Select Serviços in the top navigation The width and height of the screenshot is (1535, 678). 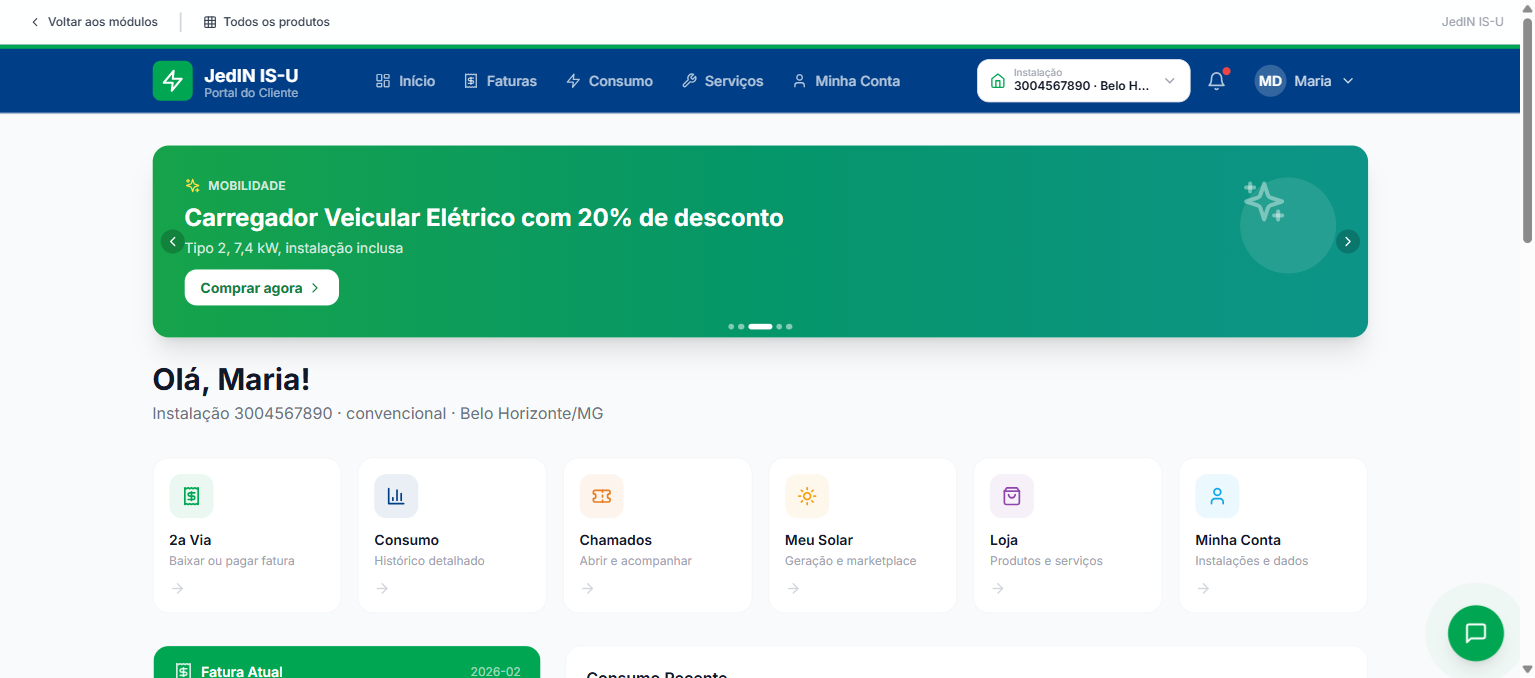722,81
